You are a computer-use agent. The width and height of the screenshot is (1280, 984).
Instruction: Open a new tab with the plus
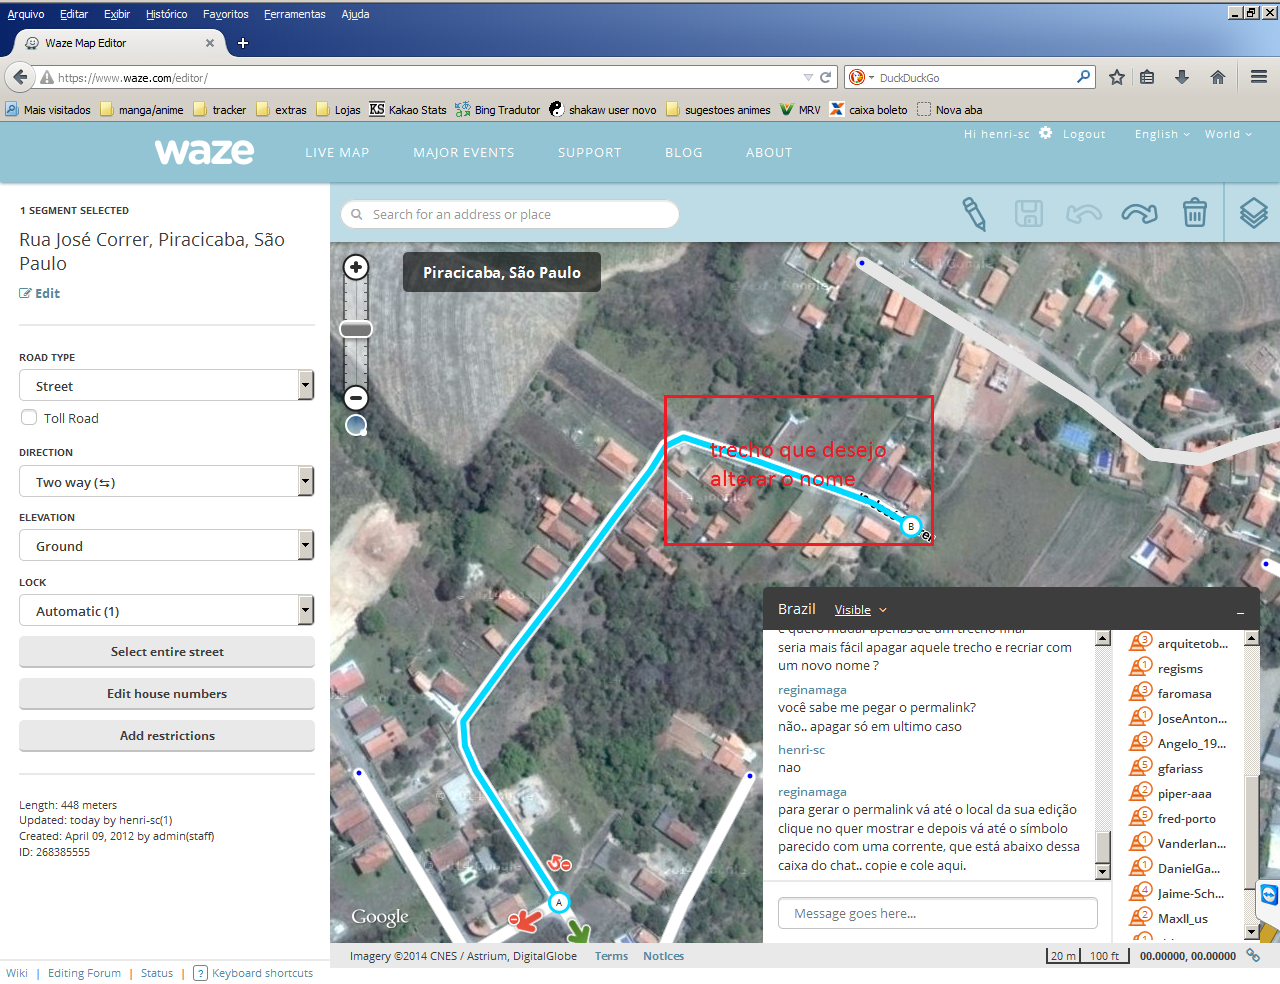243,43
